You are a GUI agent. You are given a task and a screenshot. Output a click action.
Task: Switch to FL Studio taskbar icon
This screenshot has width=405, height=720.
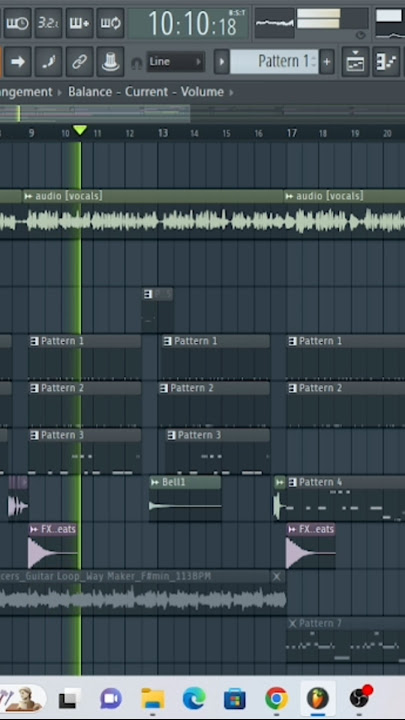[x=318, y=699]
